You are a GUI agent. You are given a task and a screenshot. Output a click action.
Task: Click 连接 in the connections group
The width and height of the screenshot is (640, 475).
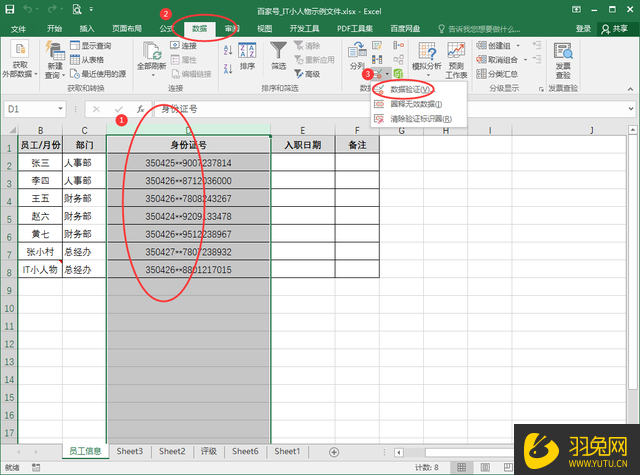point(183,45)
